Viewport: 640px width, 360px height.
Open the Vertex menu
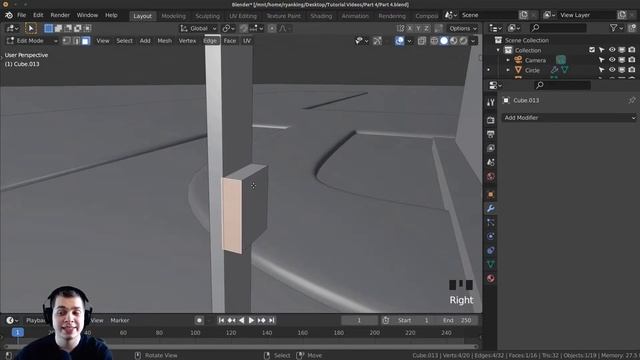pos(187,41)
